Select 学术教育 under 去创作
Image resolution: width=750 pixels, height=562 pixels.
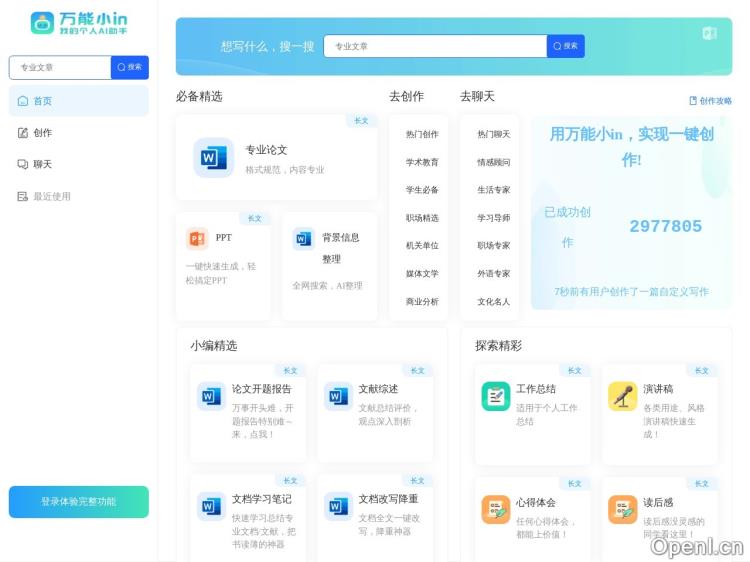[421, 162]
